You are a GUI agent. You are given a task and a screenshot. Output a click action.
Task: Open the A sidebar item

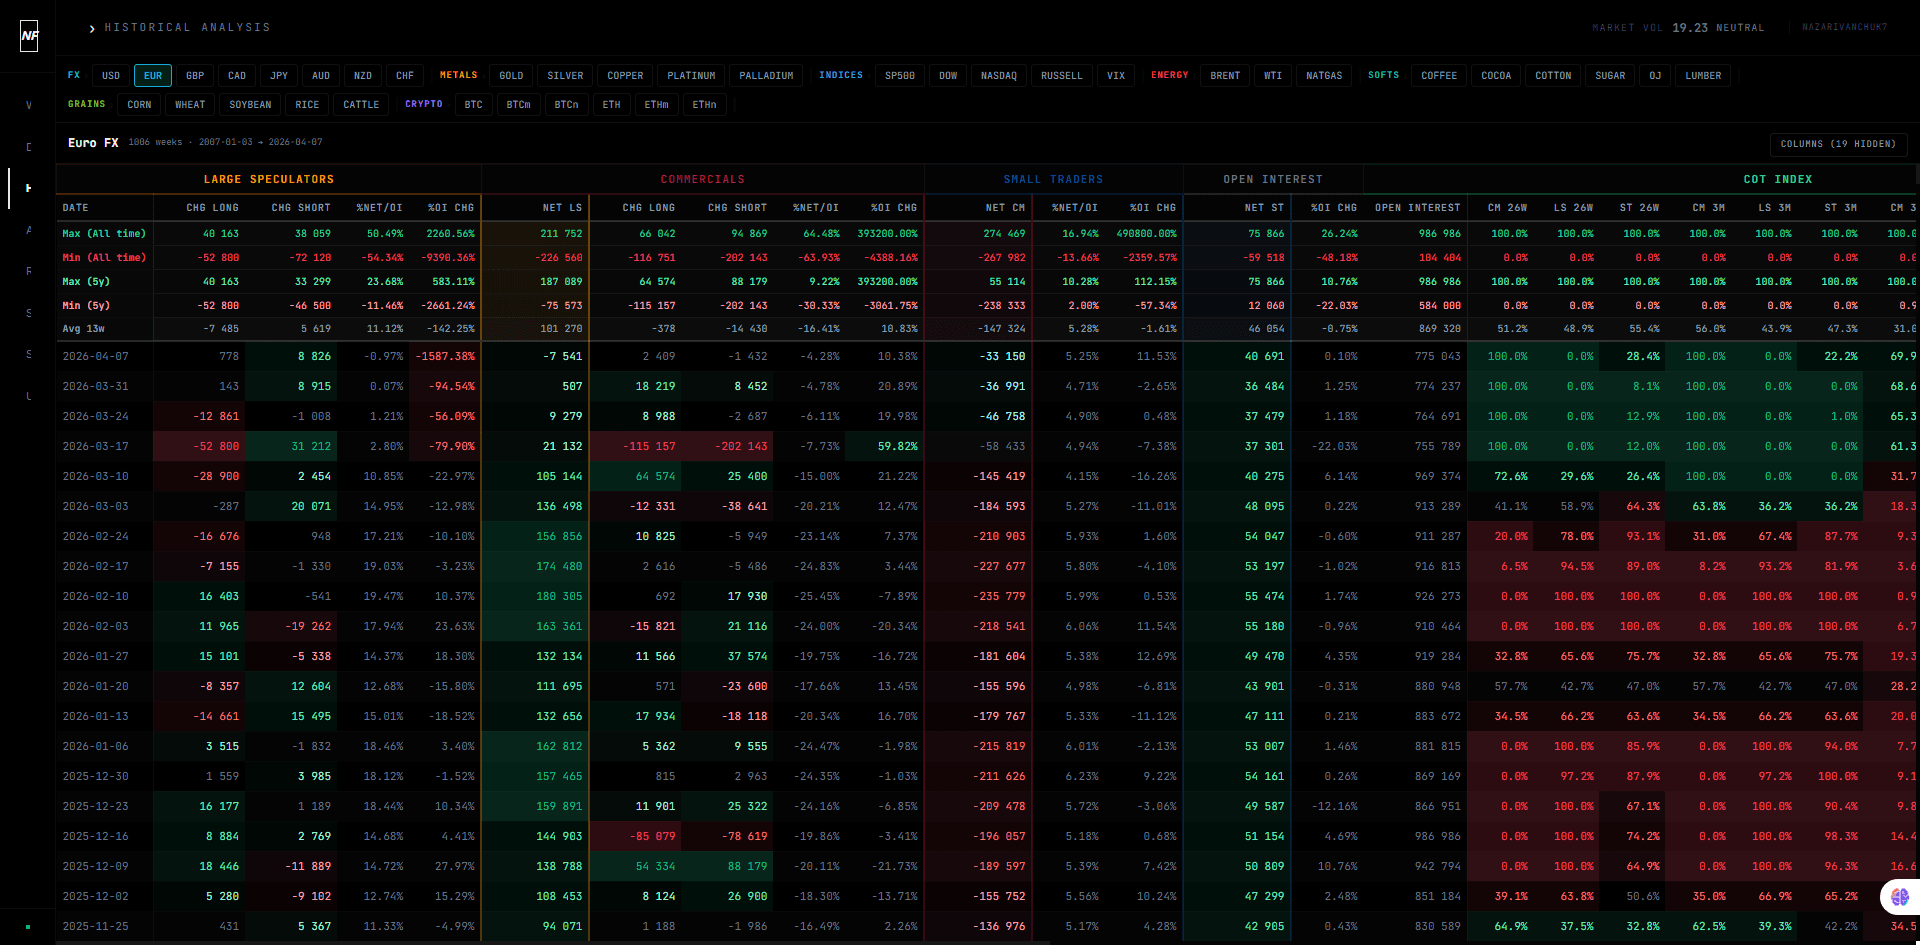[28, 230]
